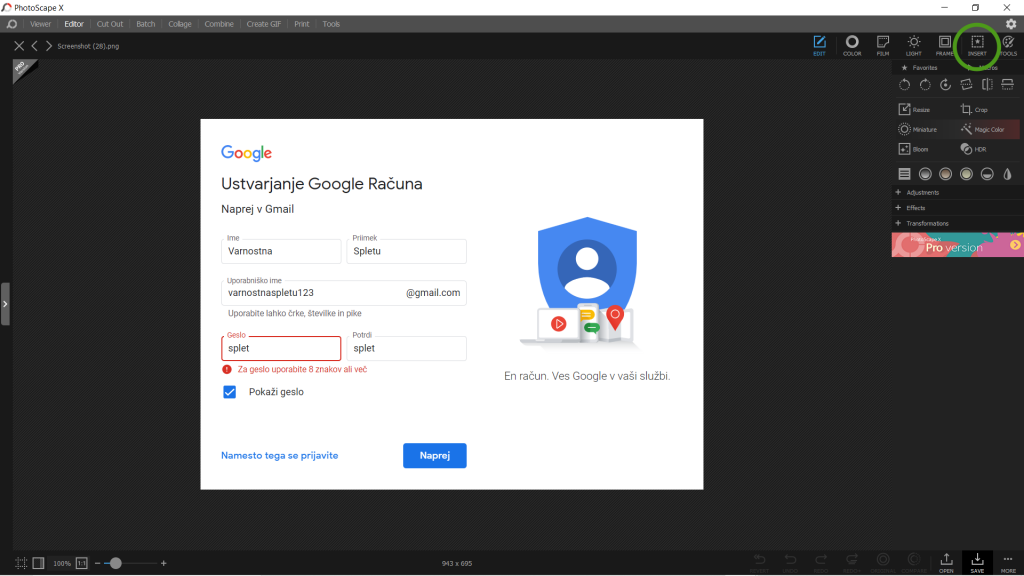
Task: Click the Pro version banner
Action: point(957,245)
